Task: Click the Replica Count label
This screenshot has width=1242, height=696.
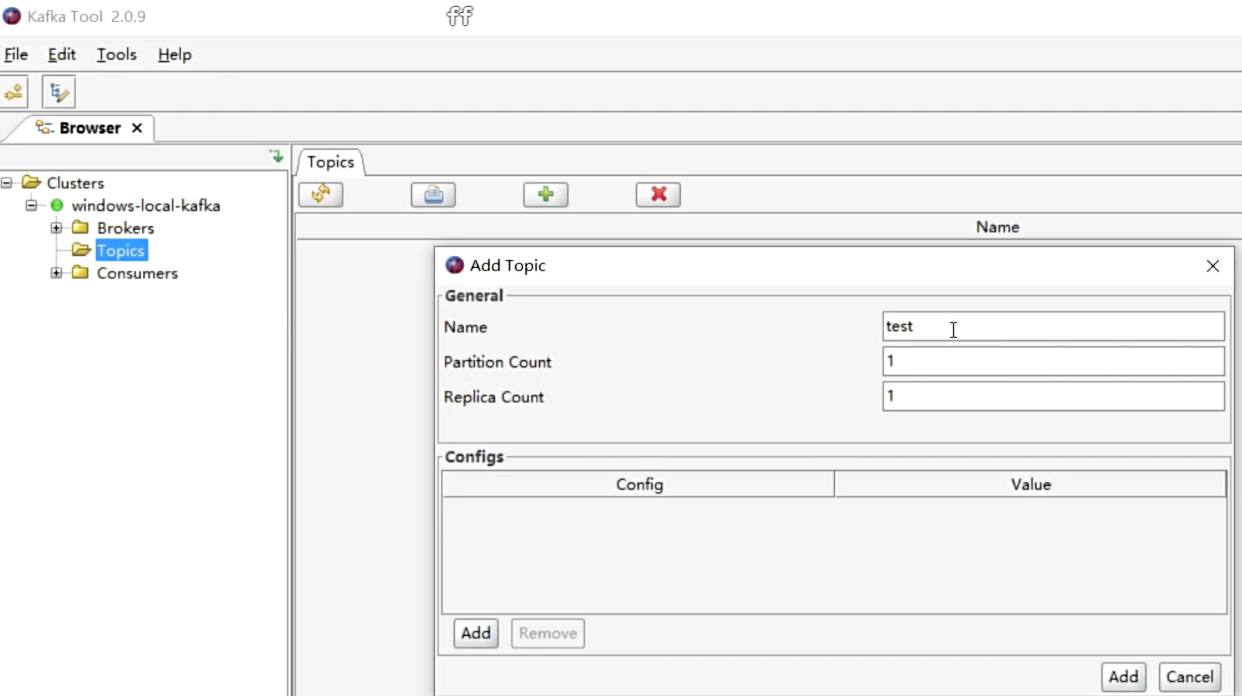Action: (494, 397)
